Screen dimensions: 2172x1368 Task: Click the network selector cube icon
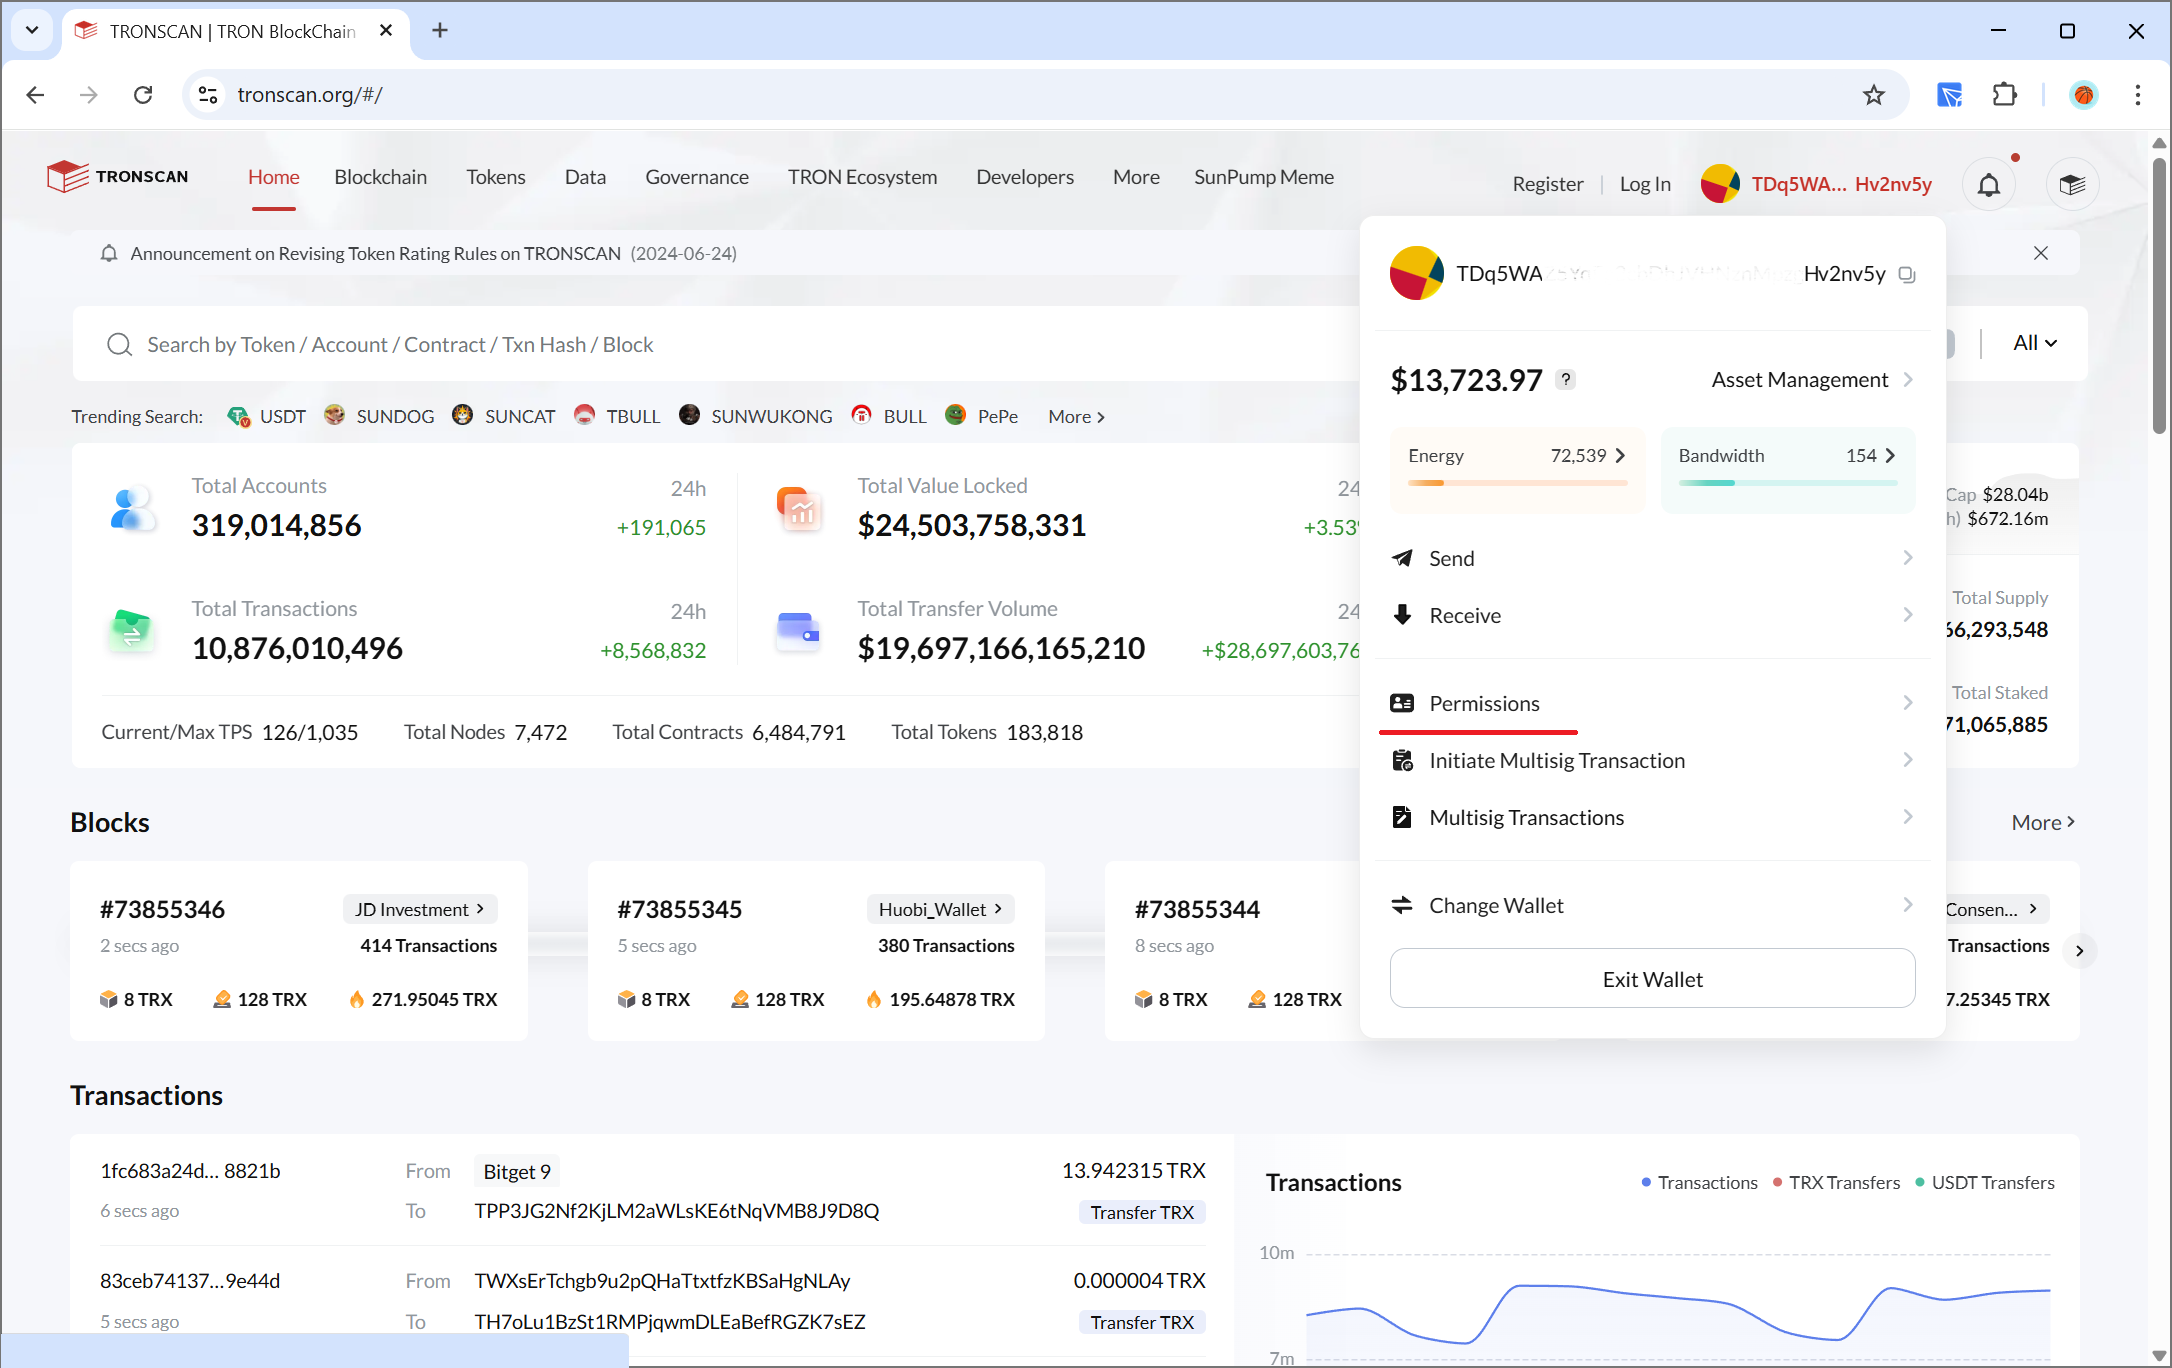(x=2072, y=185)
